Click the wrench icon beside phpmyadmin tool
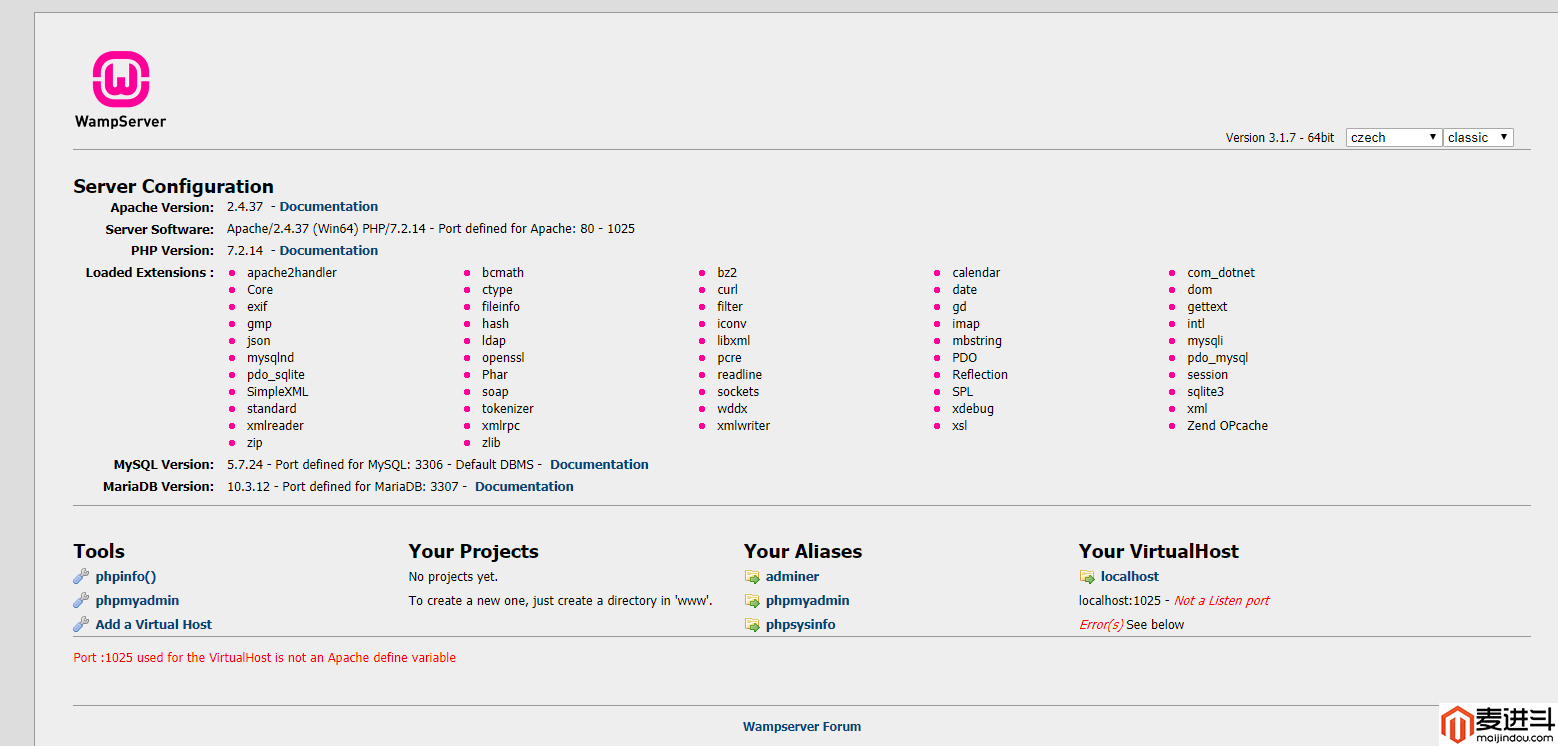 pos(81,600)
